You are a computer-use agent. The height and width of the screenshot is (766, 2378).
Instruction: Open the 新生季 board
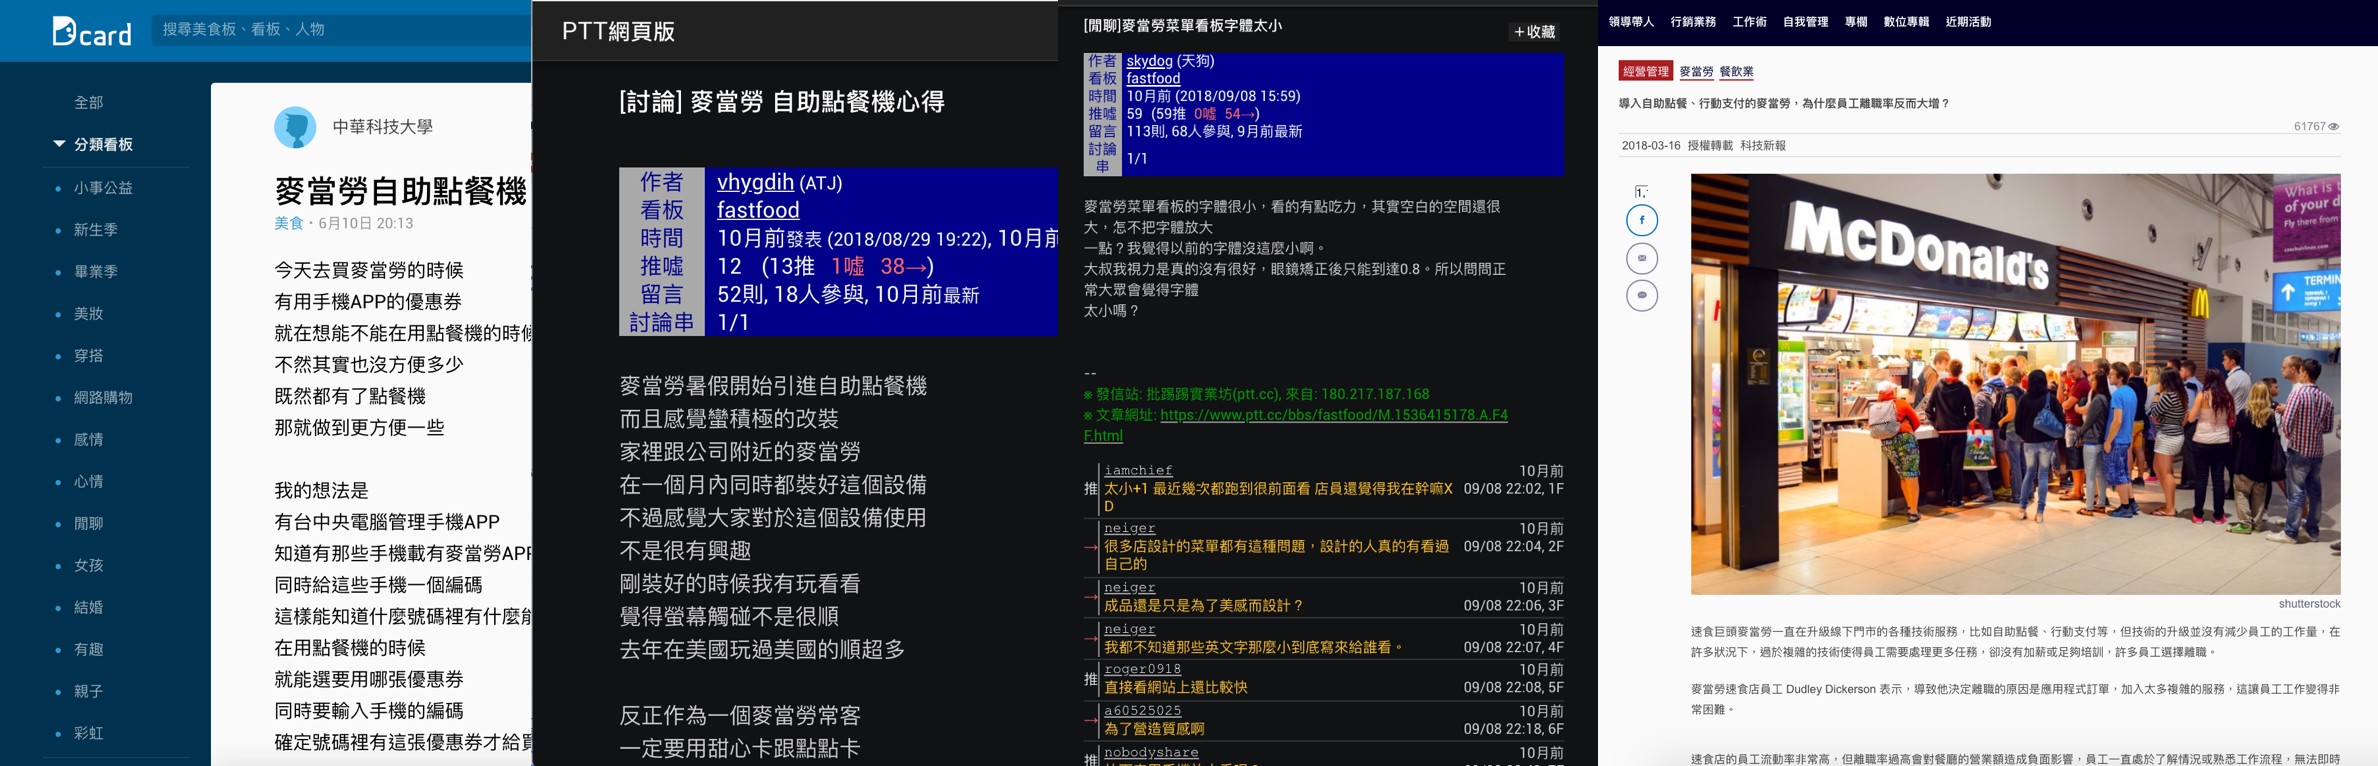96,230
